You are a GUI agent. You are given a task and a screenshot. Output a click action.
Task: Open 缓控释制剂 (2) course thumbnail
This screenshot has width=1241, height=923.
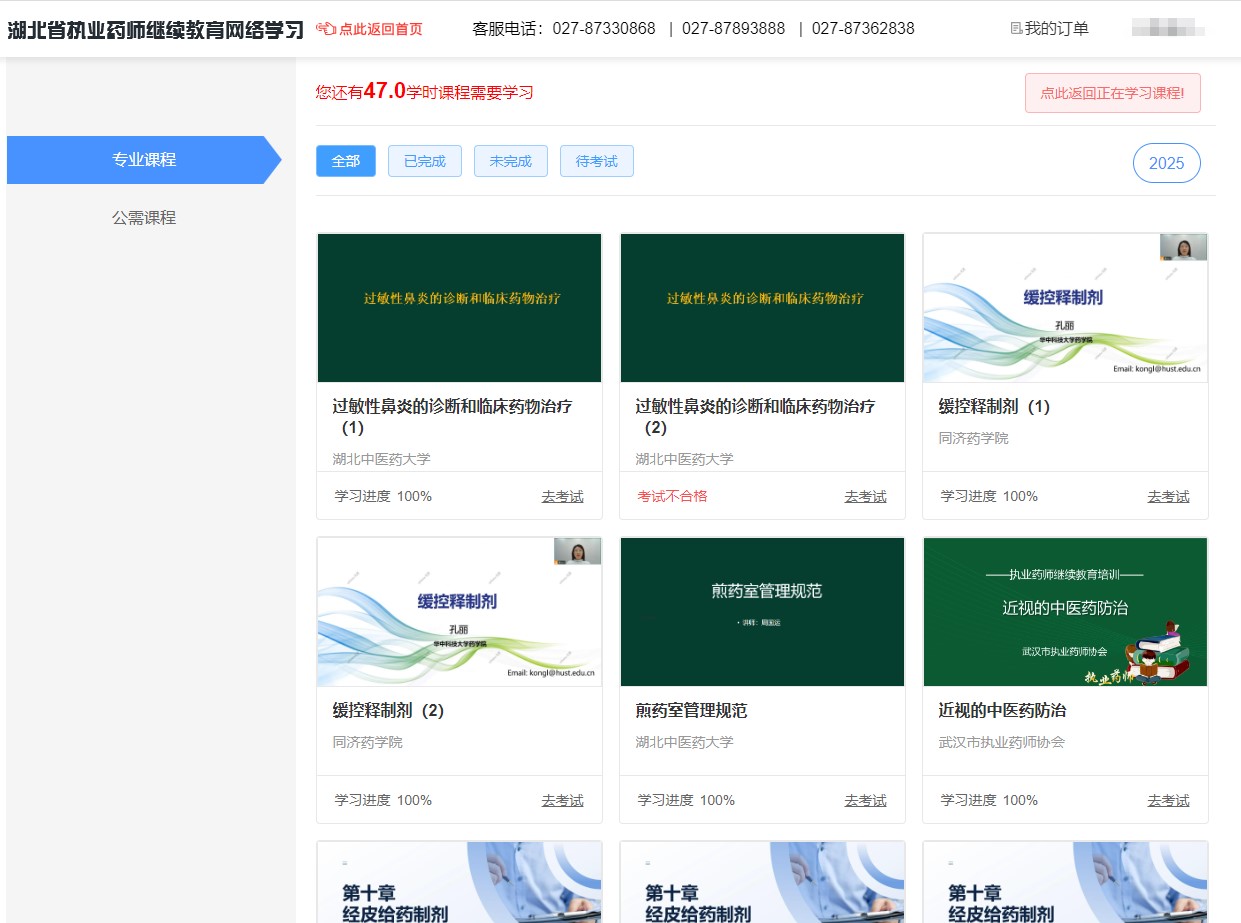(459, 612)
